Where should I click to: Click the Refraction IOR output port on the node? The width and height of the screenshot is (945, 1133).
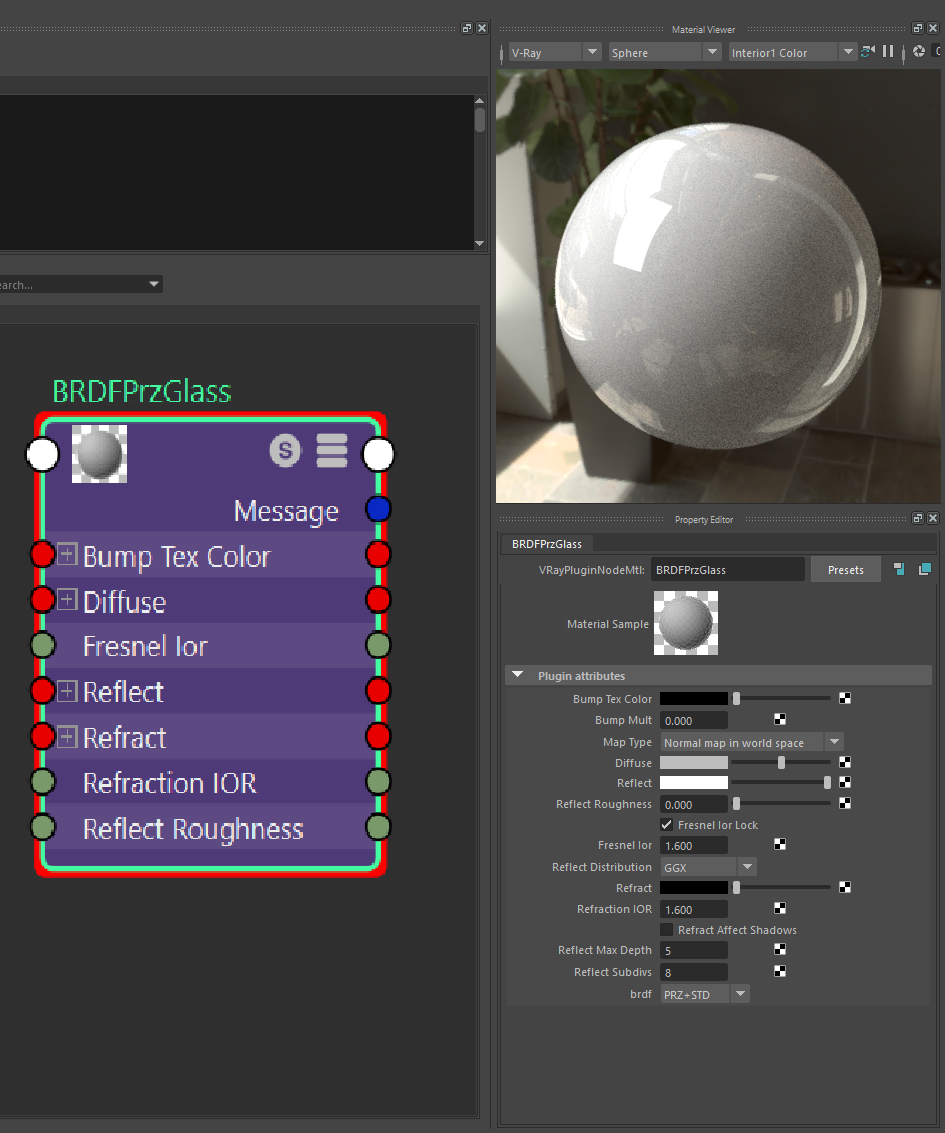pyautogui.click(x=378, y=782)
